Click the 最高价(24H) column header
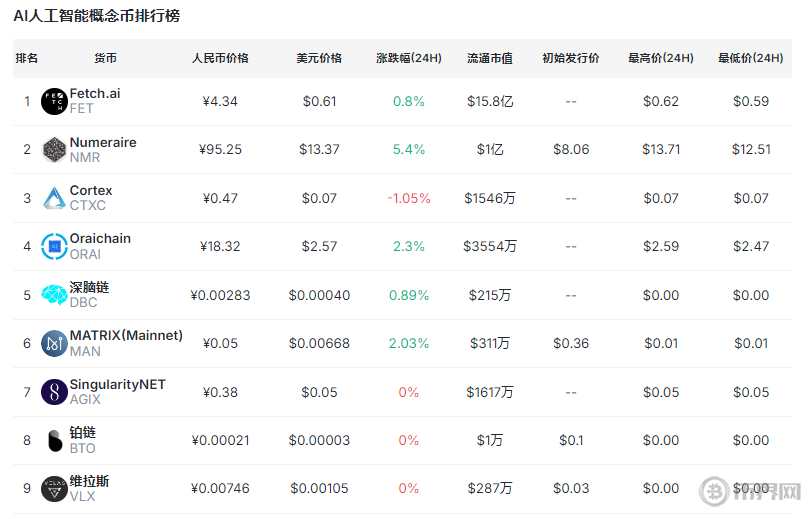This screenshot has height=519, width=812. pyautogui.click(x=661, y=58)
